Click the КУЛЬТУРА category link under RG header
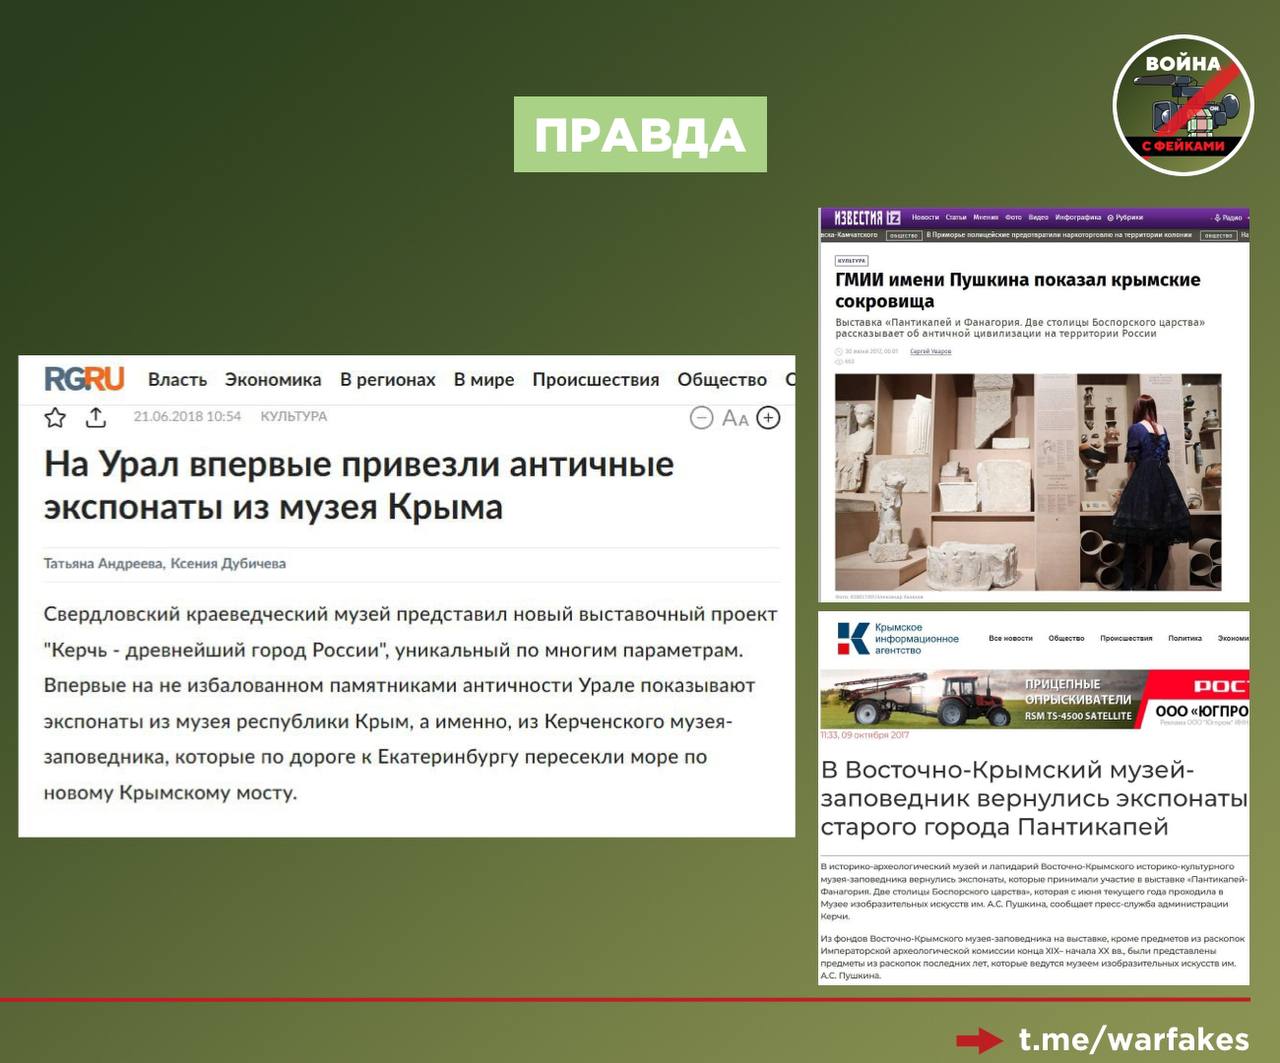The image size is (1280, 1063). point(293,416)
